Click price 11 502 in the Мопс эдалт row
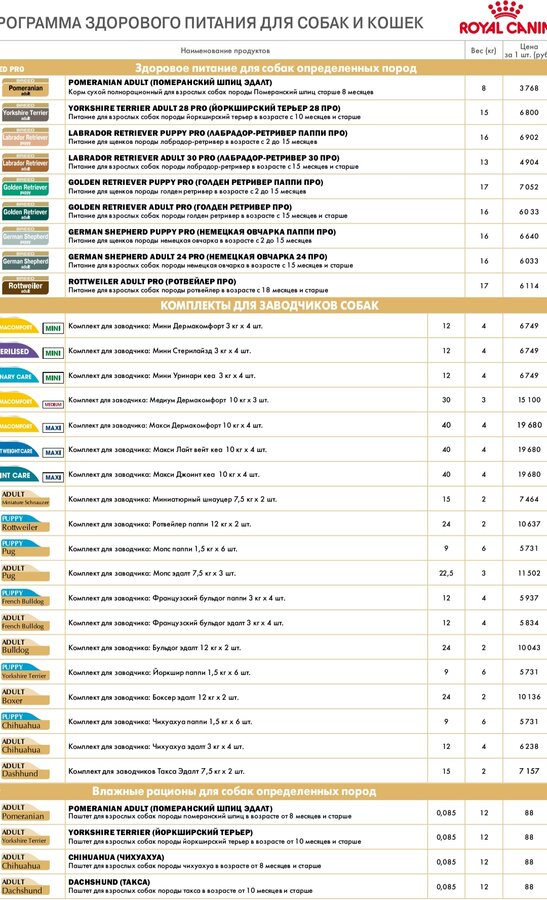Screen dimensions: 547x900 point(529,573)
